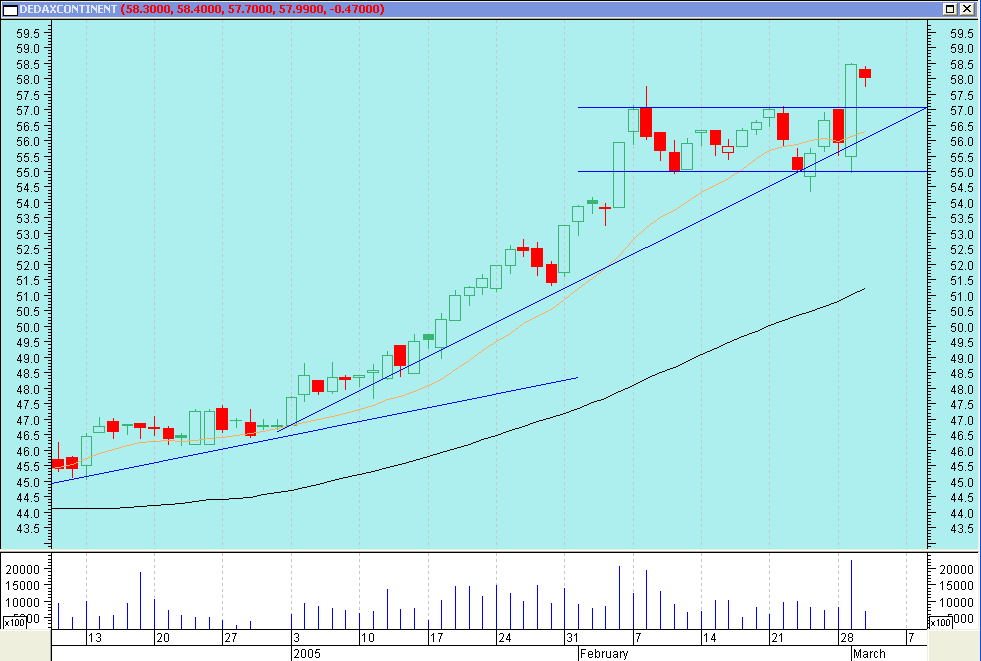This screenshot has height=661, width=981.
Task: Select the 2005 year label on time axis
Action: point(305,654)
